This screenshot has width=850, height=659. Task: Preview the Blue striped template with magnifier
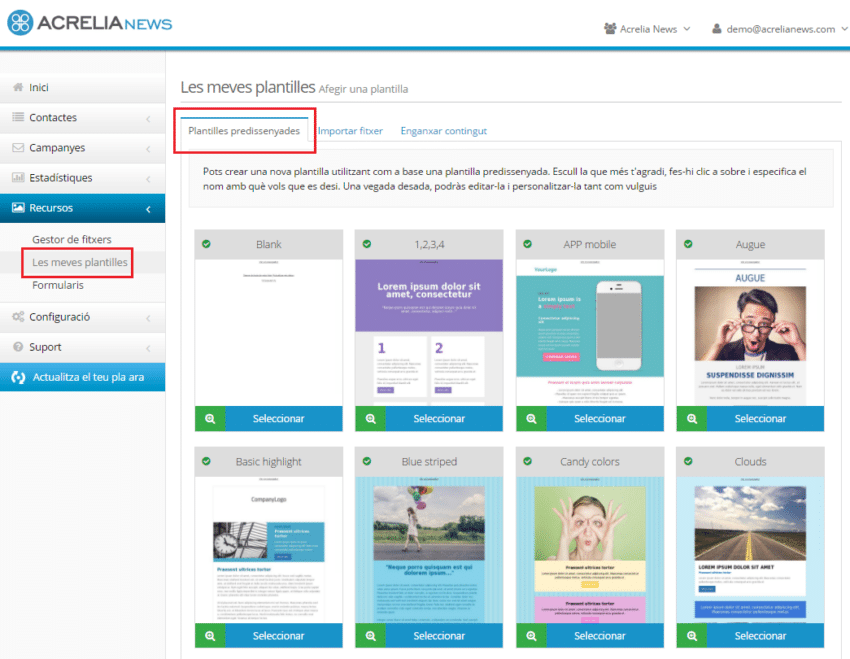[371, 636]
